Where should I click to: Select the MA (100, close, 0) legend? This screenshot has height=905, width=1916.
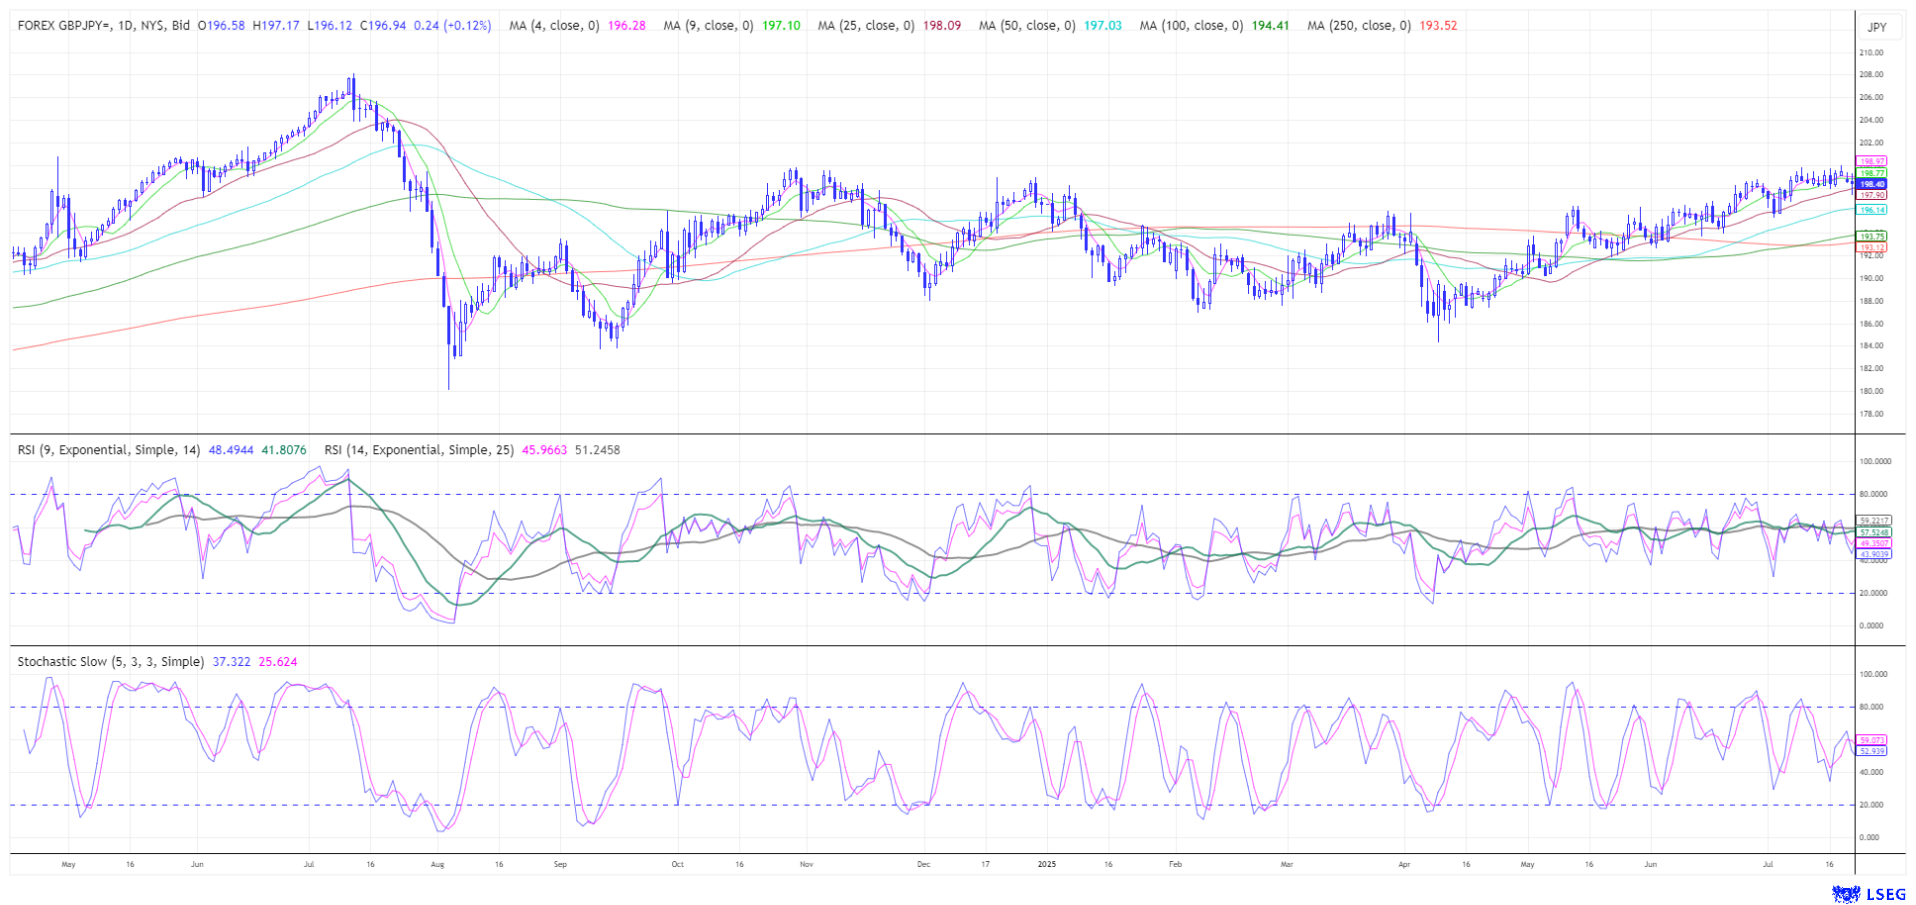click(x=1190, y=25)
